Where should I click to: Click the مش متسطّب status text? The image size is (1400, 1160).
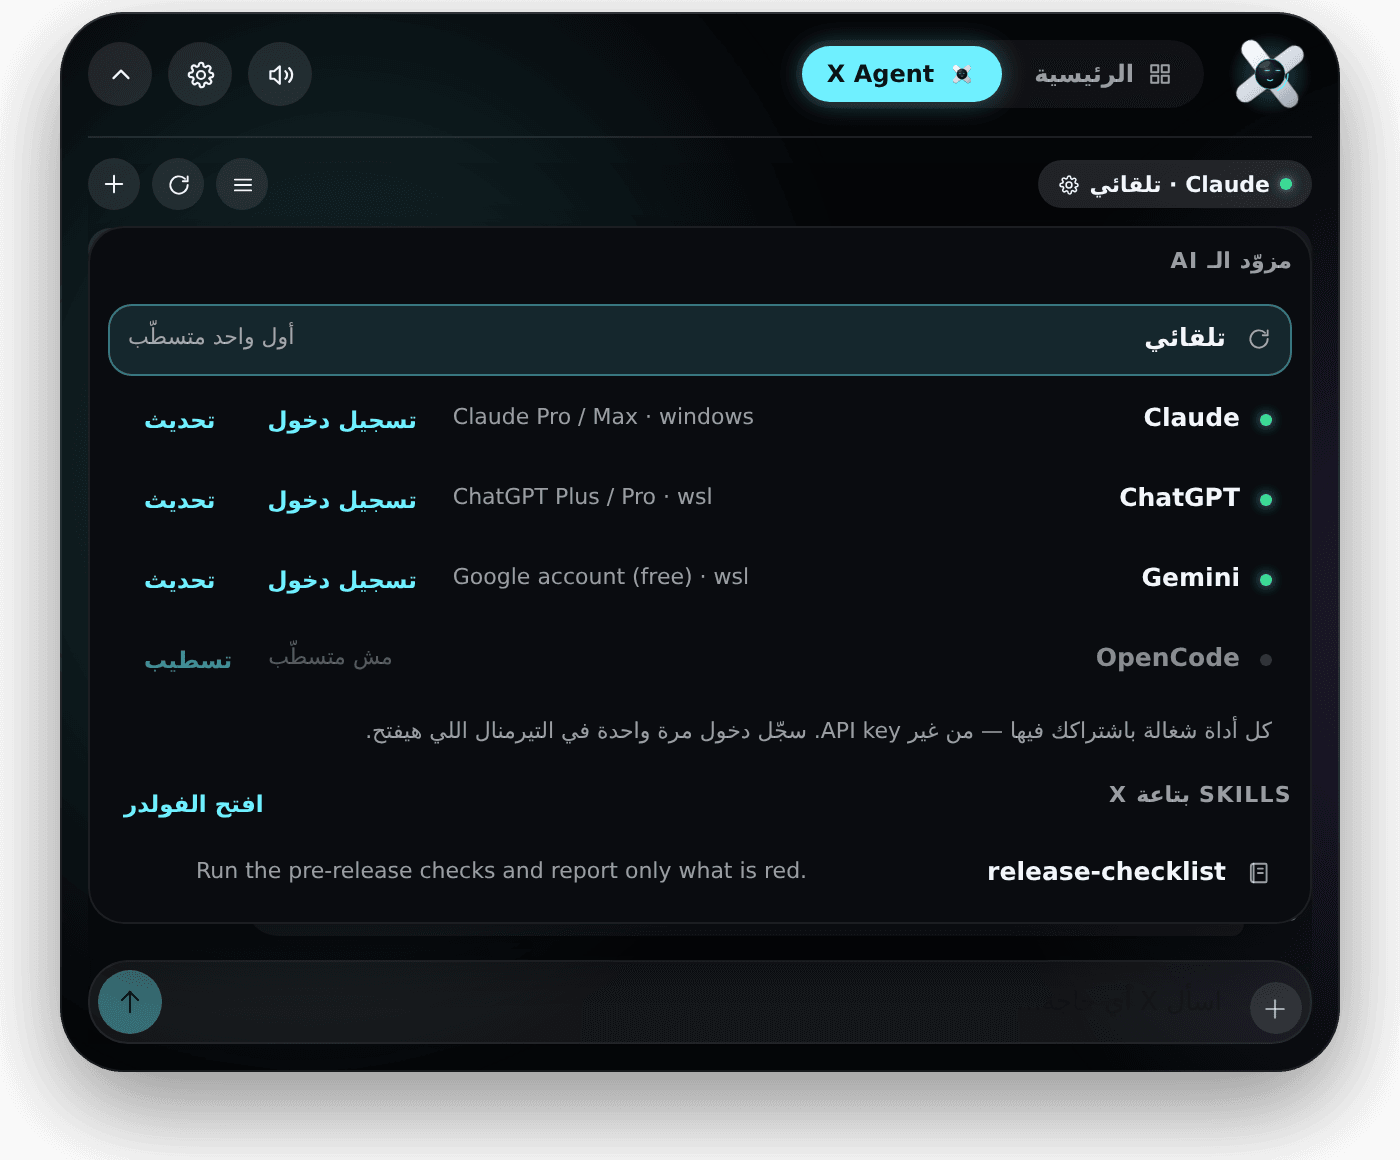coord(330,657)
